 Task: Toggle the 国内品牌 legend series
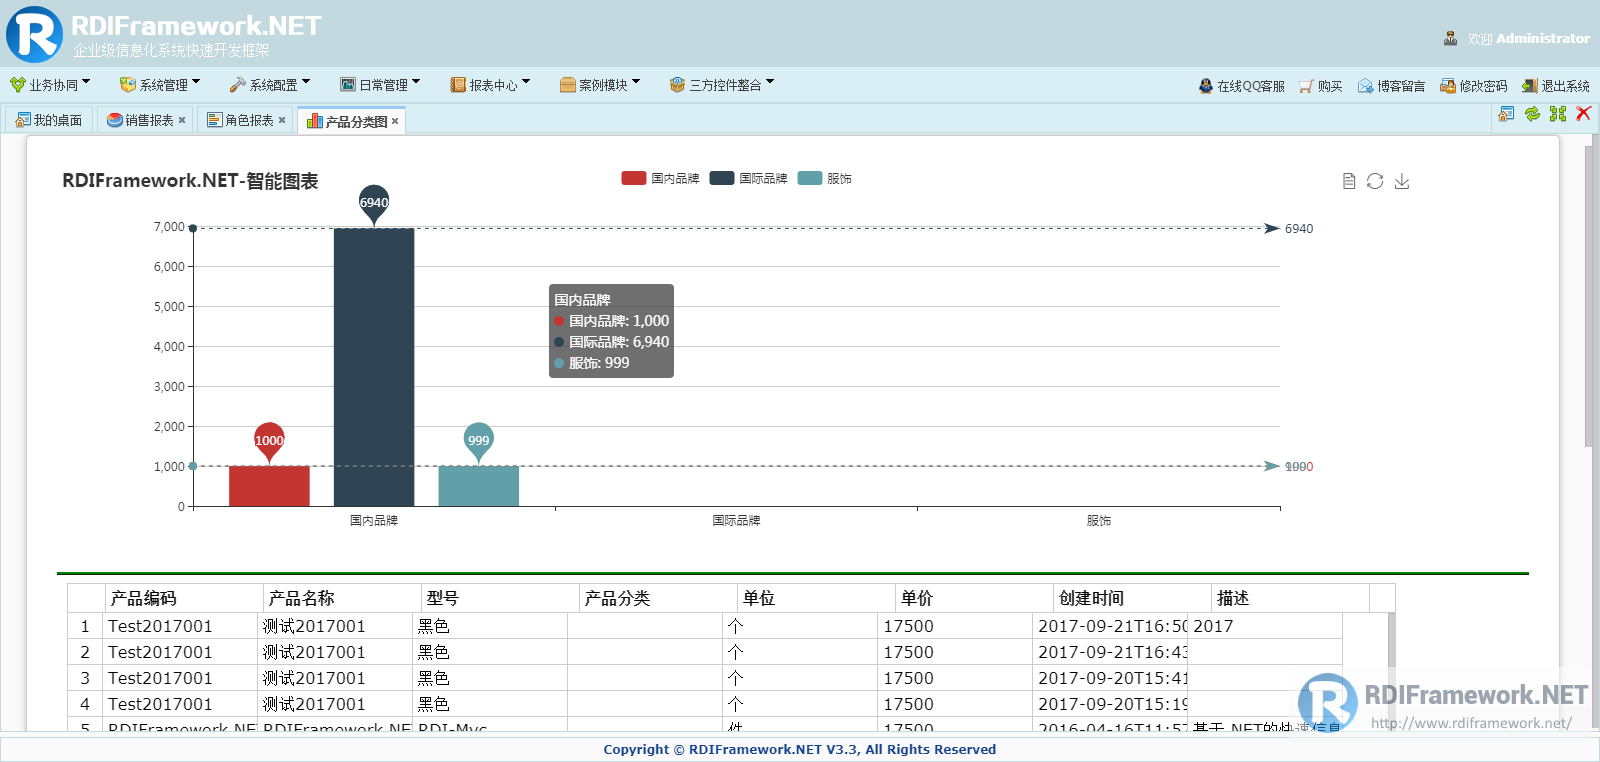click(x=660, y=178)
